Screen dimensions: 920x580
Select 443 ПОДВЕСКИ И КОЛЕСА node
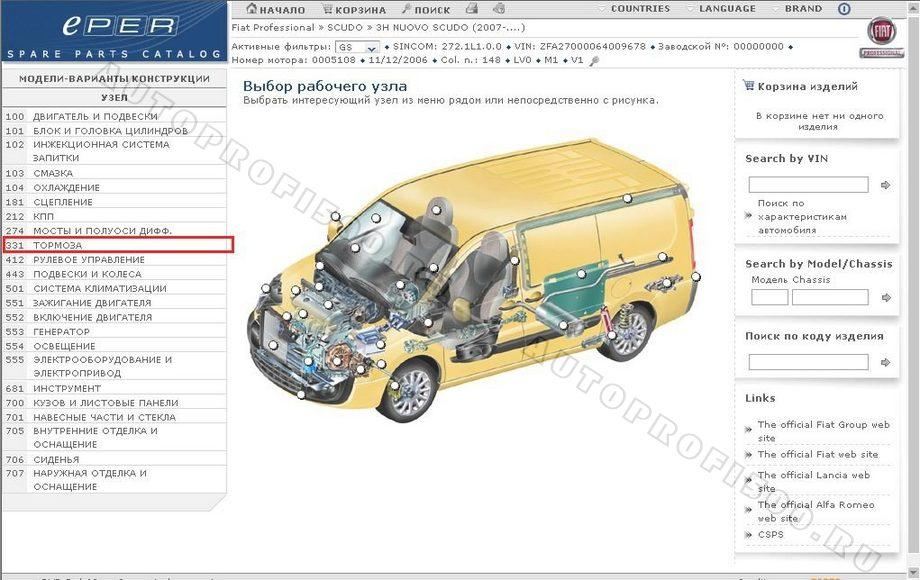[x=114, y=274]
